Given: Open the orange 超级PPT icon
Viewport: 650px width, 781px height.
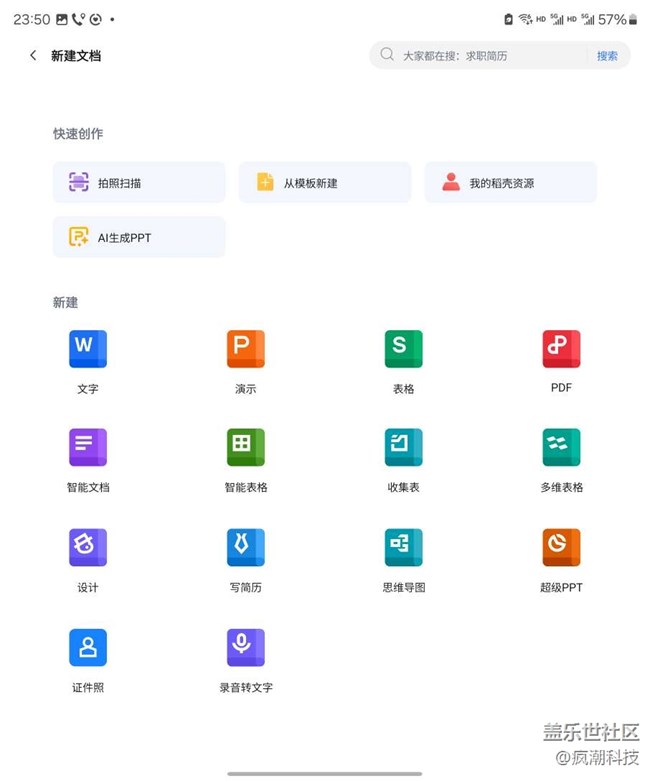Looking at the screenshot, I should (561, 548).
